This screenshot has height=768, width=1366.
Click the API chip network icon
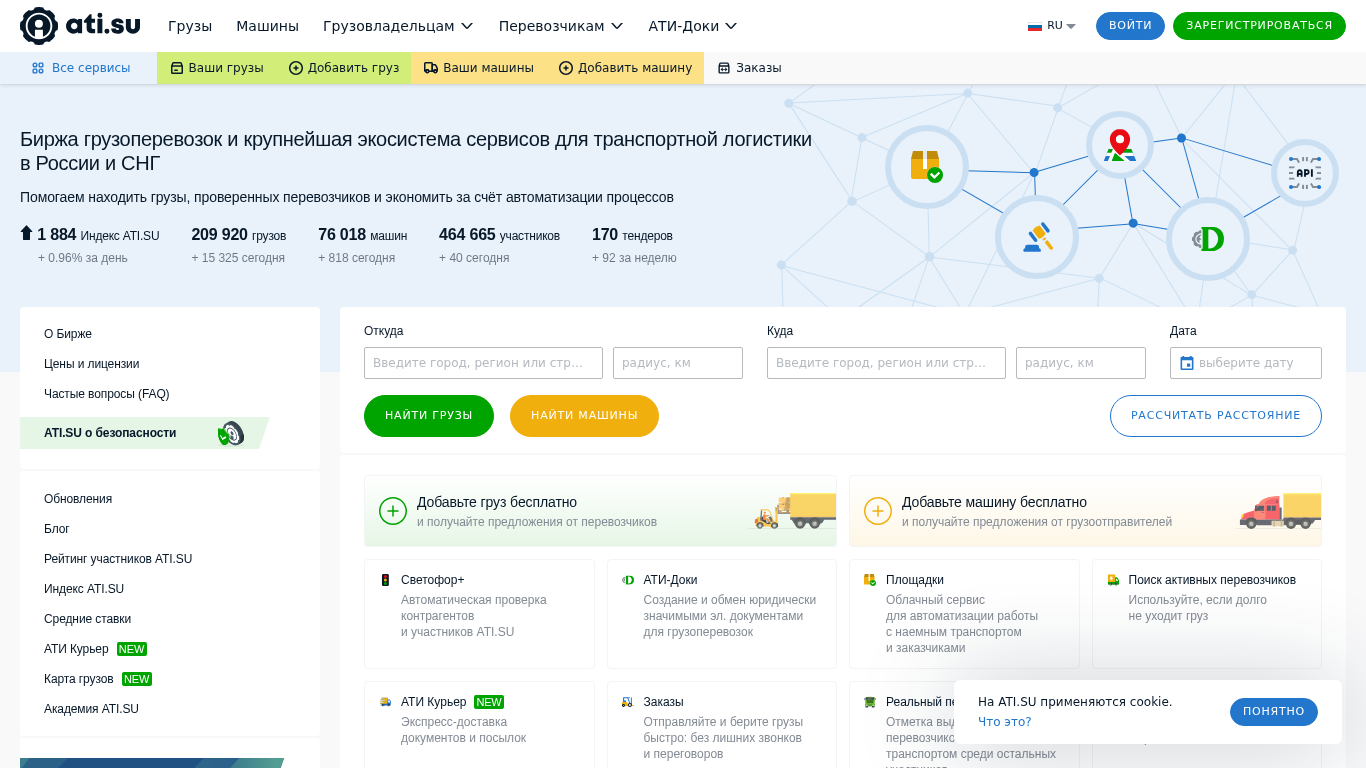click(1305, 173)
